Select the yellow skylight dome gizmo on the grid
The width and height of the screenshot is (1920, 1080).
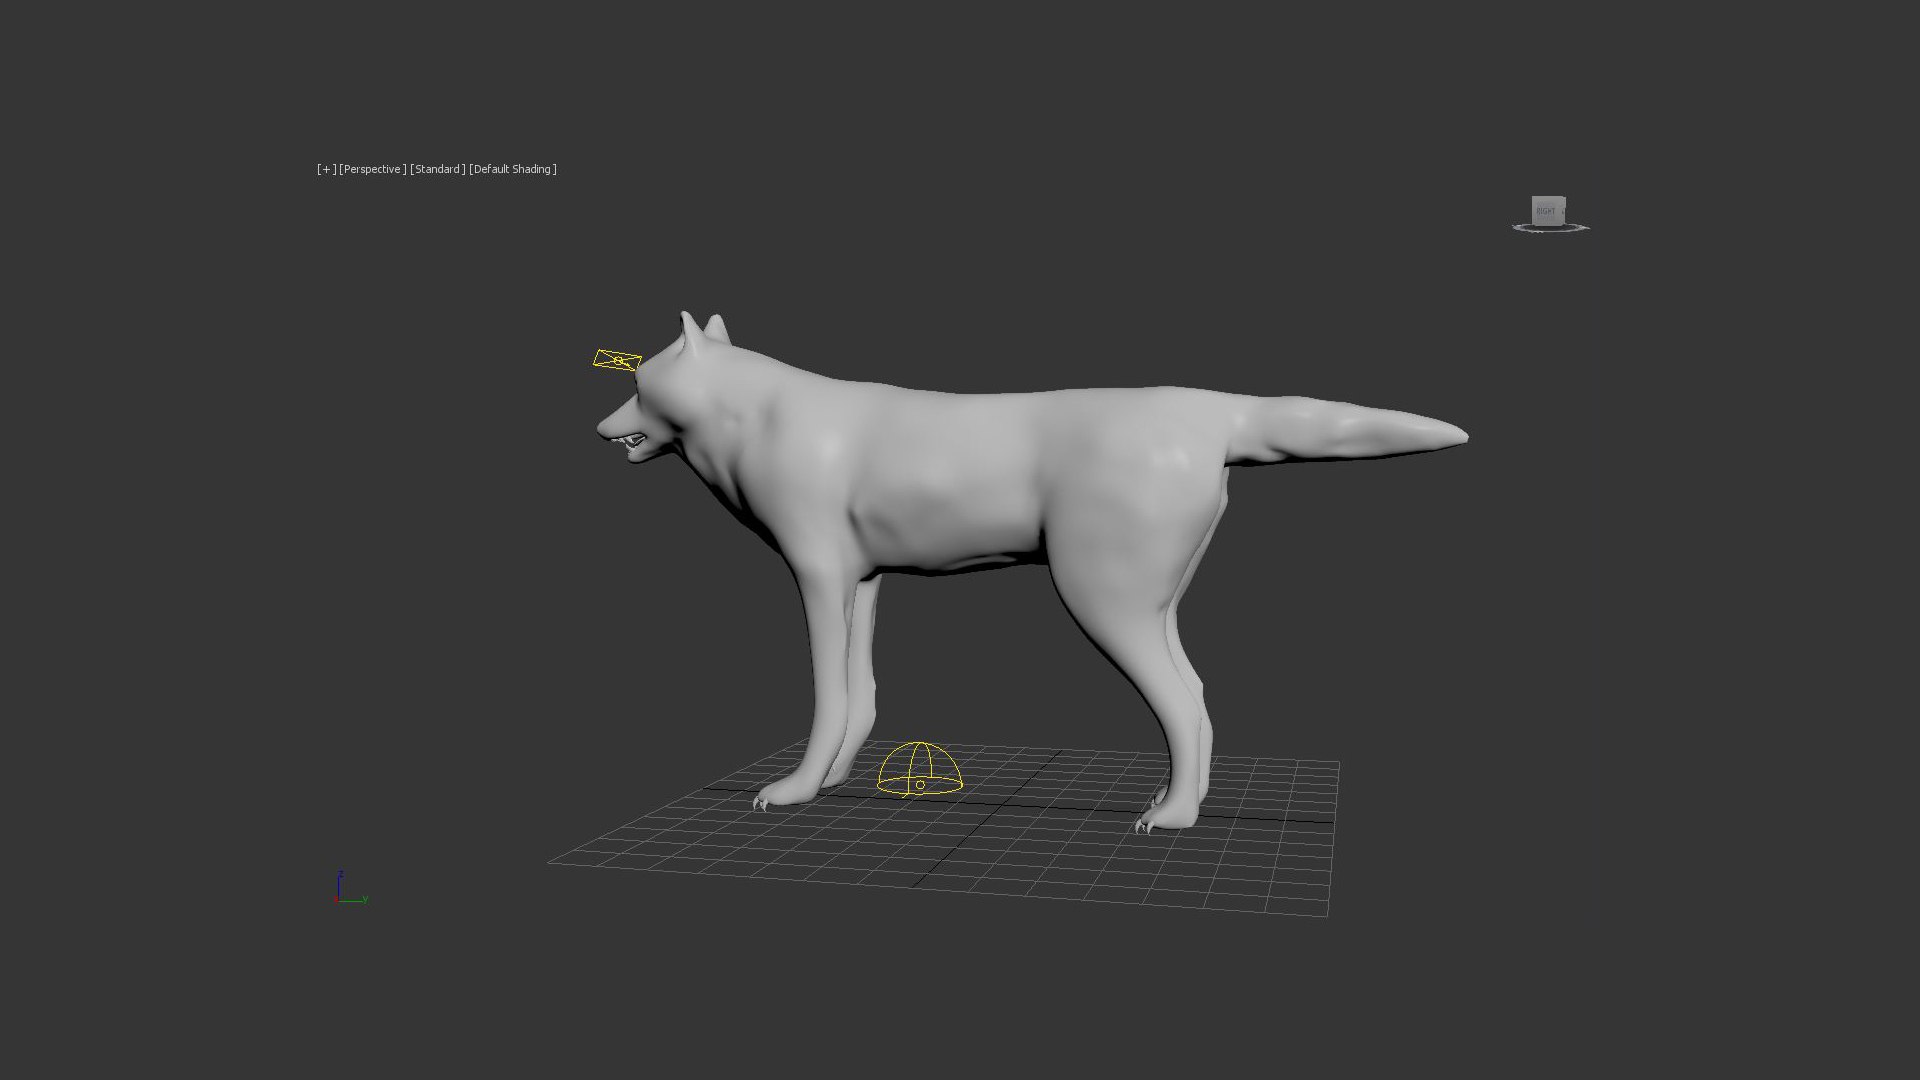pos(920,769)
